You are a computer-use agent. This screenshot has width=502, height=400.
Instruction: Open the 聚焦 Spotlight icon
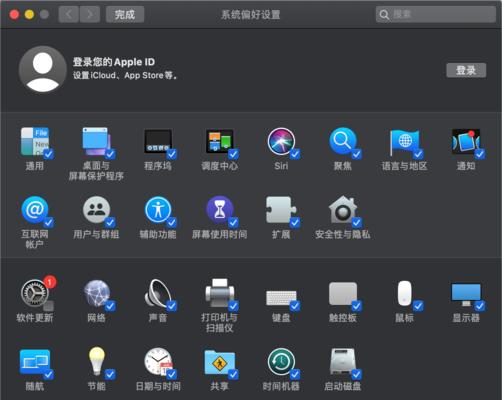click(343, 142)
